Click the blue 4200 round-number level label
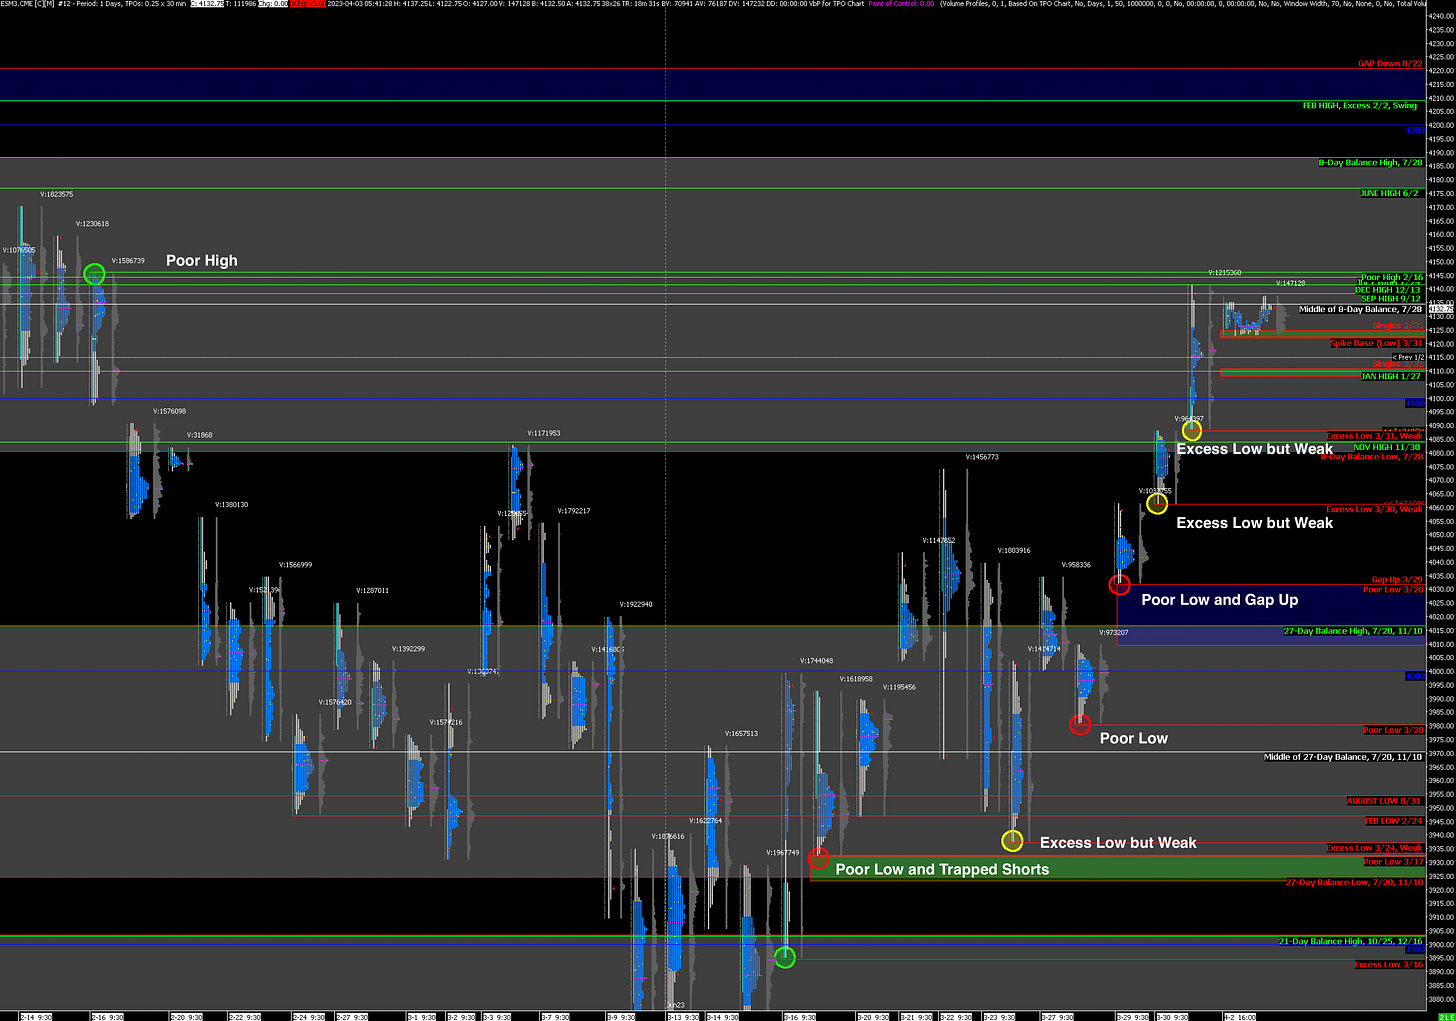 [1414, 130]
